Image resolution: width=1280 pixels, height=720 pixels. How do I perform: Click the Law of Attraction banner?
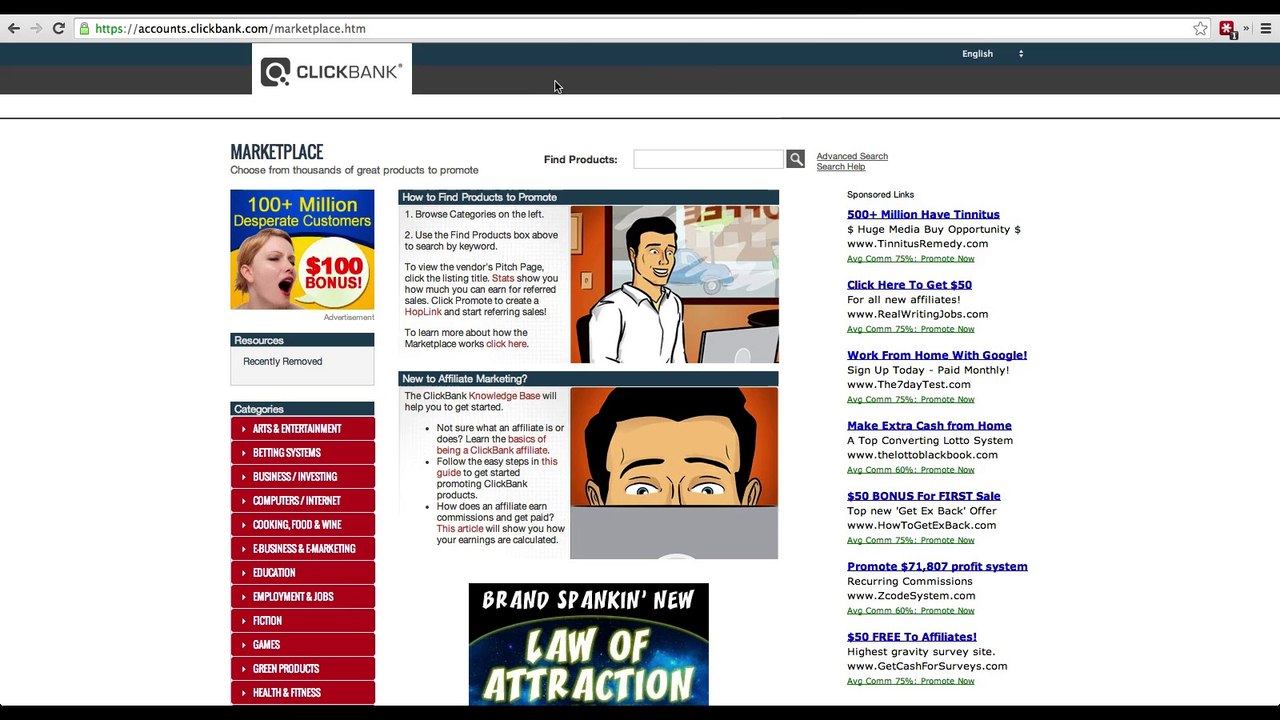(x=588, y=644)
